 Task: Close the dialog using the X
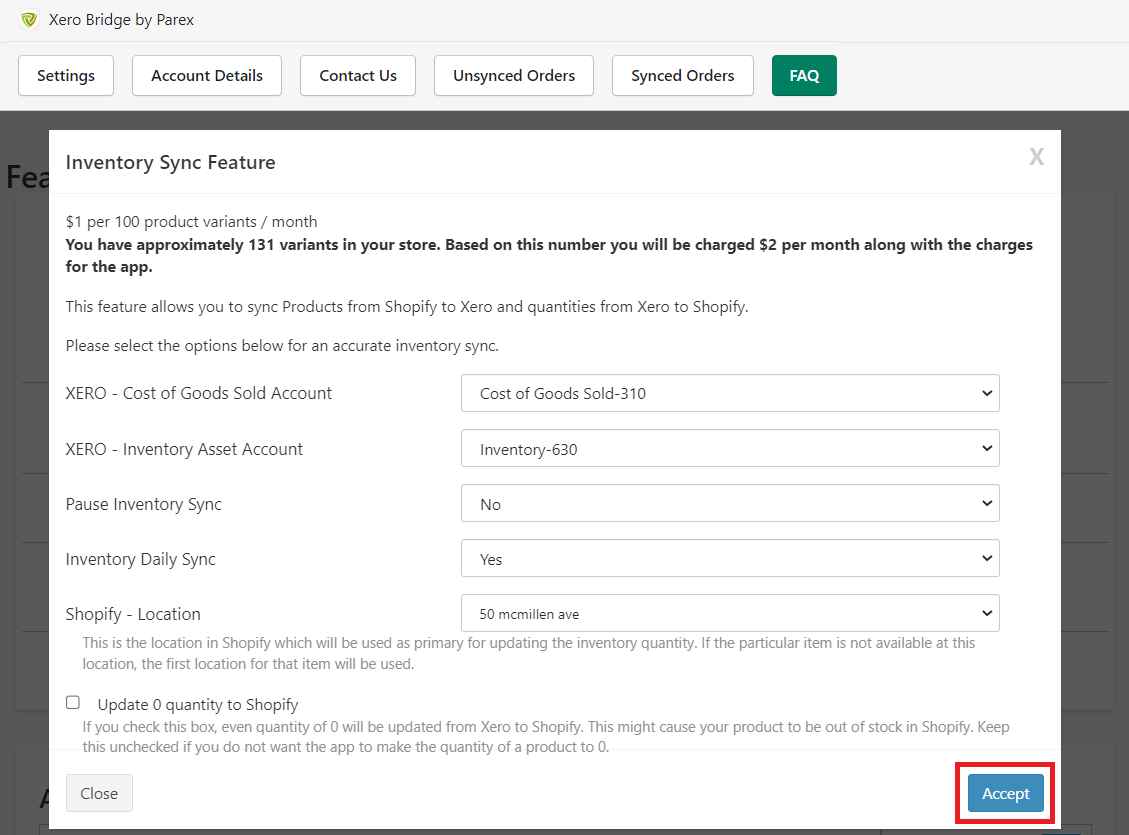click(1036, 156)
